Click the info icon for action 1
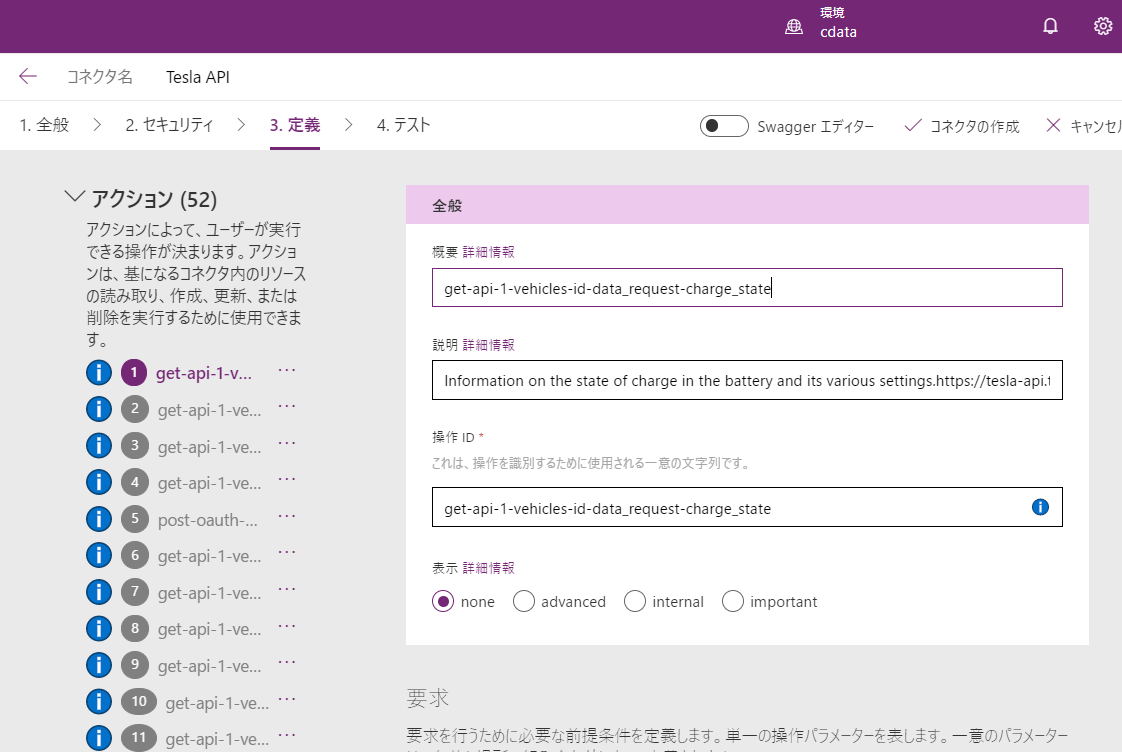 coord(99,373)
